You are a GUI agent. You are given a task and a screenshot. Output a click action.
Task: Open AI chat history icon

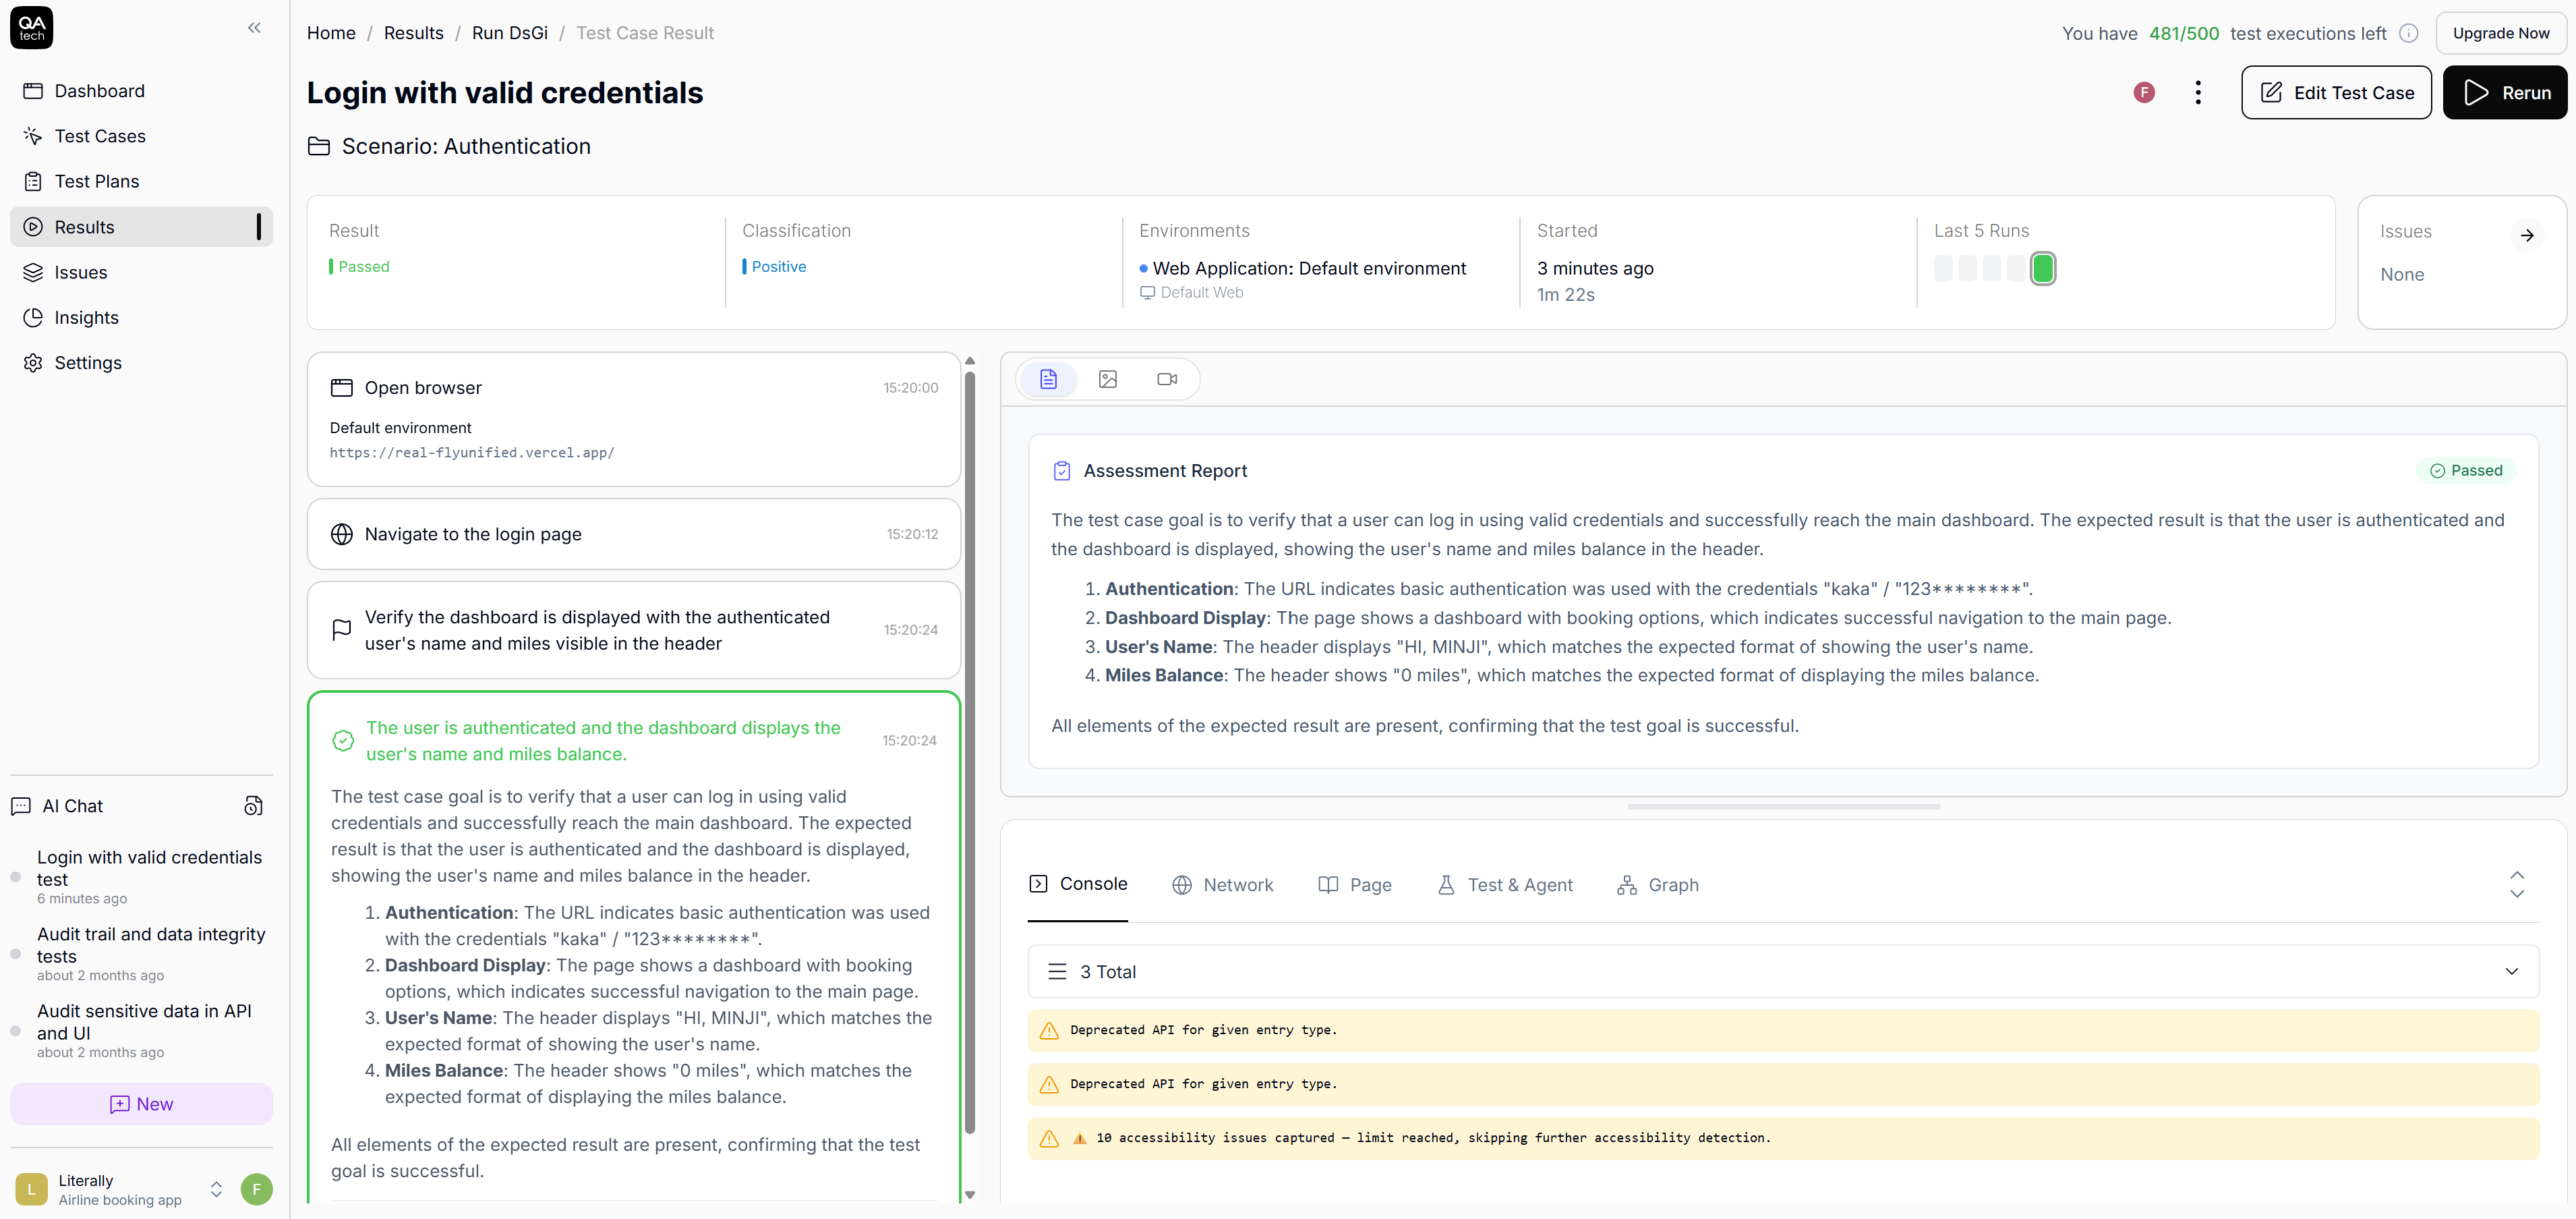pyautogui.click(x=253, y=806)
